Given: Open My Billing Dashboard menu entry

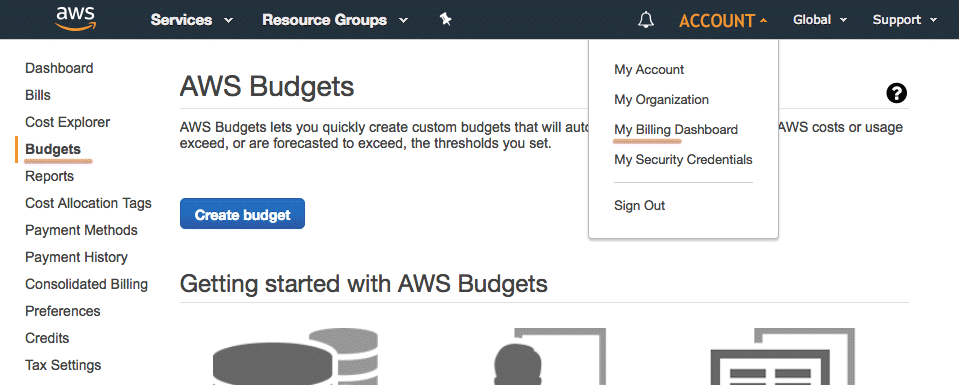Looking at the screenshot, I should point(676,130).
